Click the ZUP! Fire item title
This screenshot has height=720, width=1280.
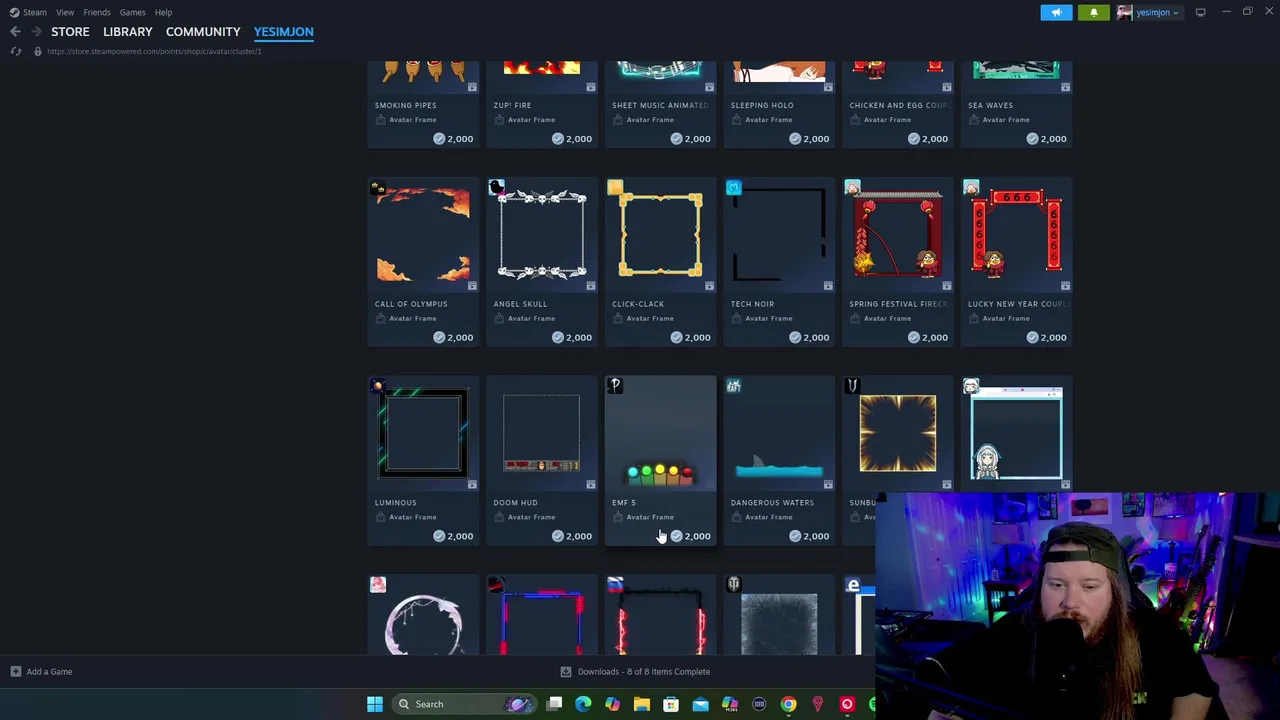(512, 105)
